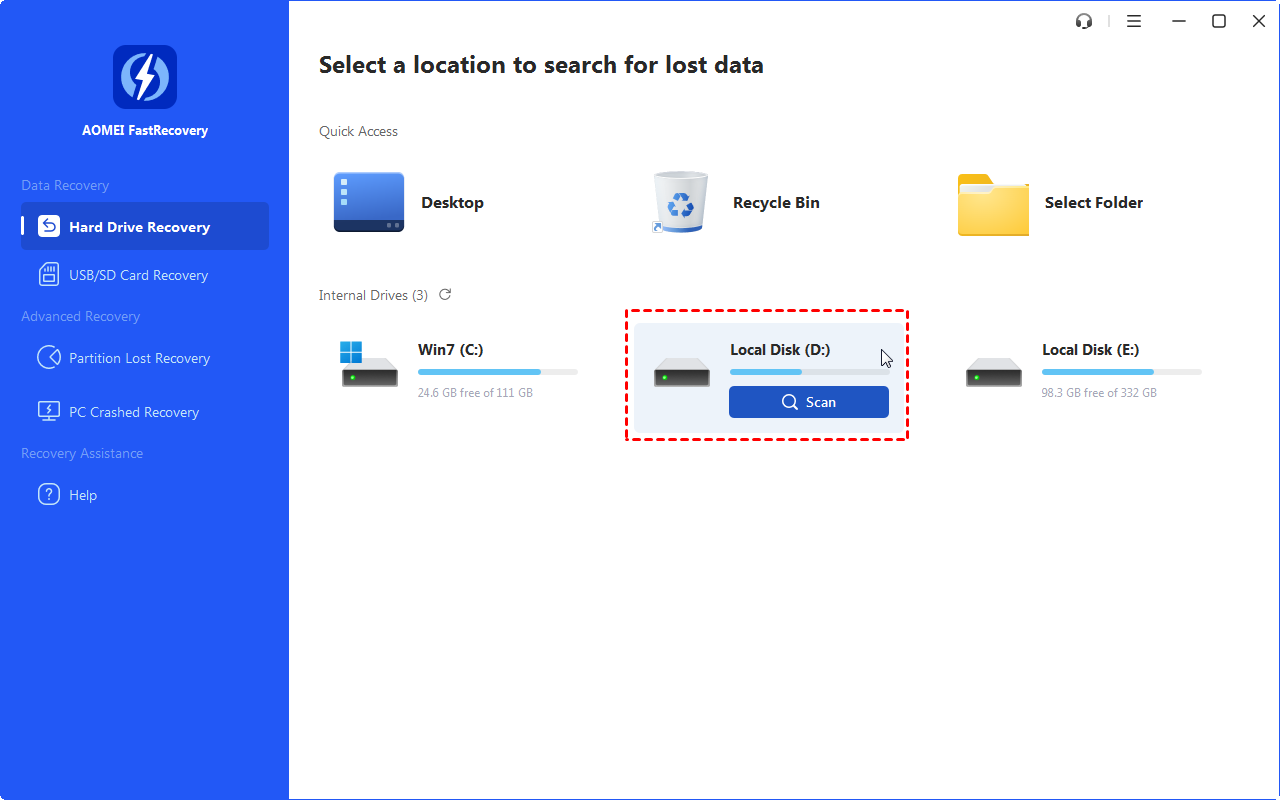Open the headset support icon
This screenshot has height=800, width=1280.
[1084, 21]
